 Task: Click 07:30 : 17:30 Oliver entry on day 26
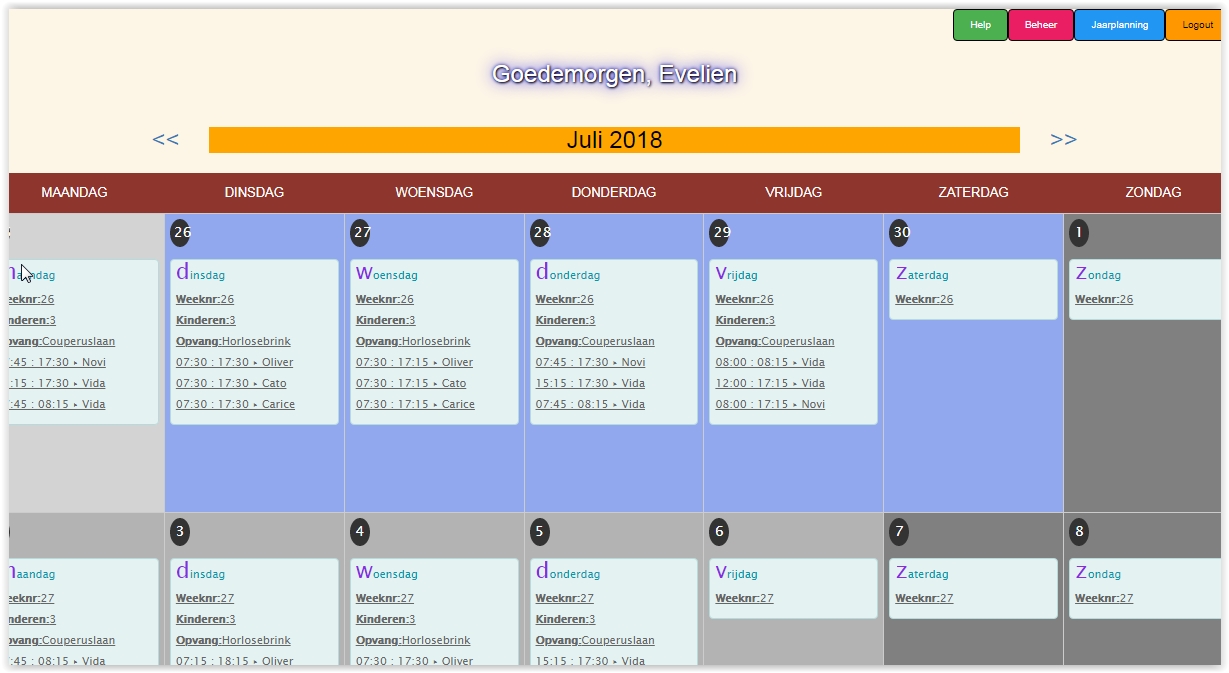click(x=234, y=362)
